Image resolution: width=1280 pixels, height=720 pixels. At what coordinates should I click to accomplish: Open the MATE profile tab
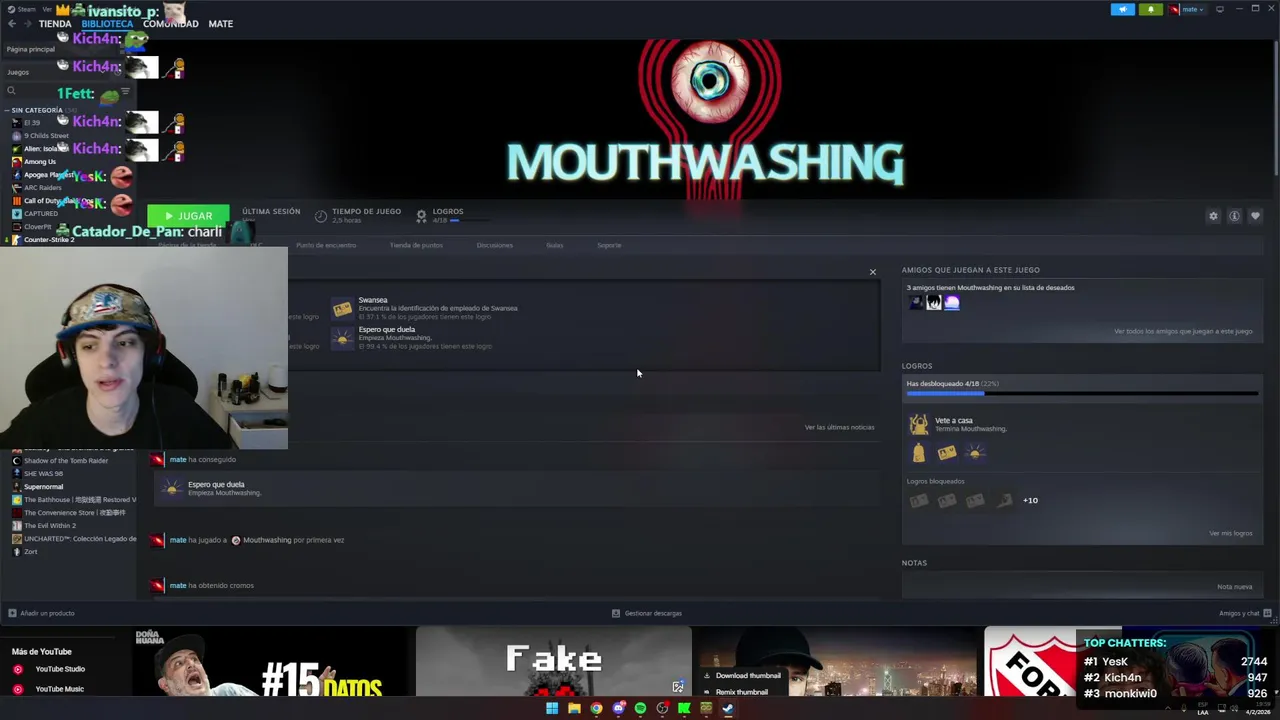tap(220, 24)
